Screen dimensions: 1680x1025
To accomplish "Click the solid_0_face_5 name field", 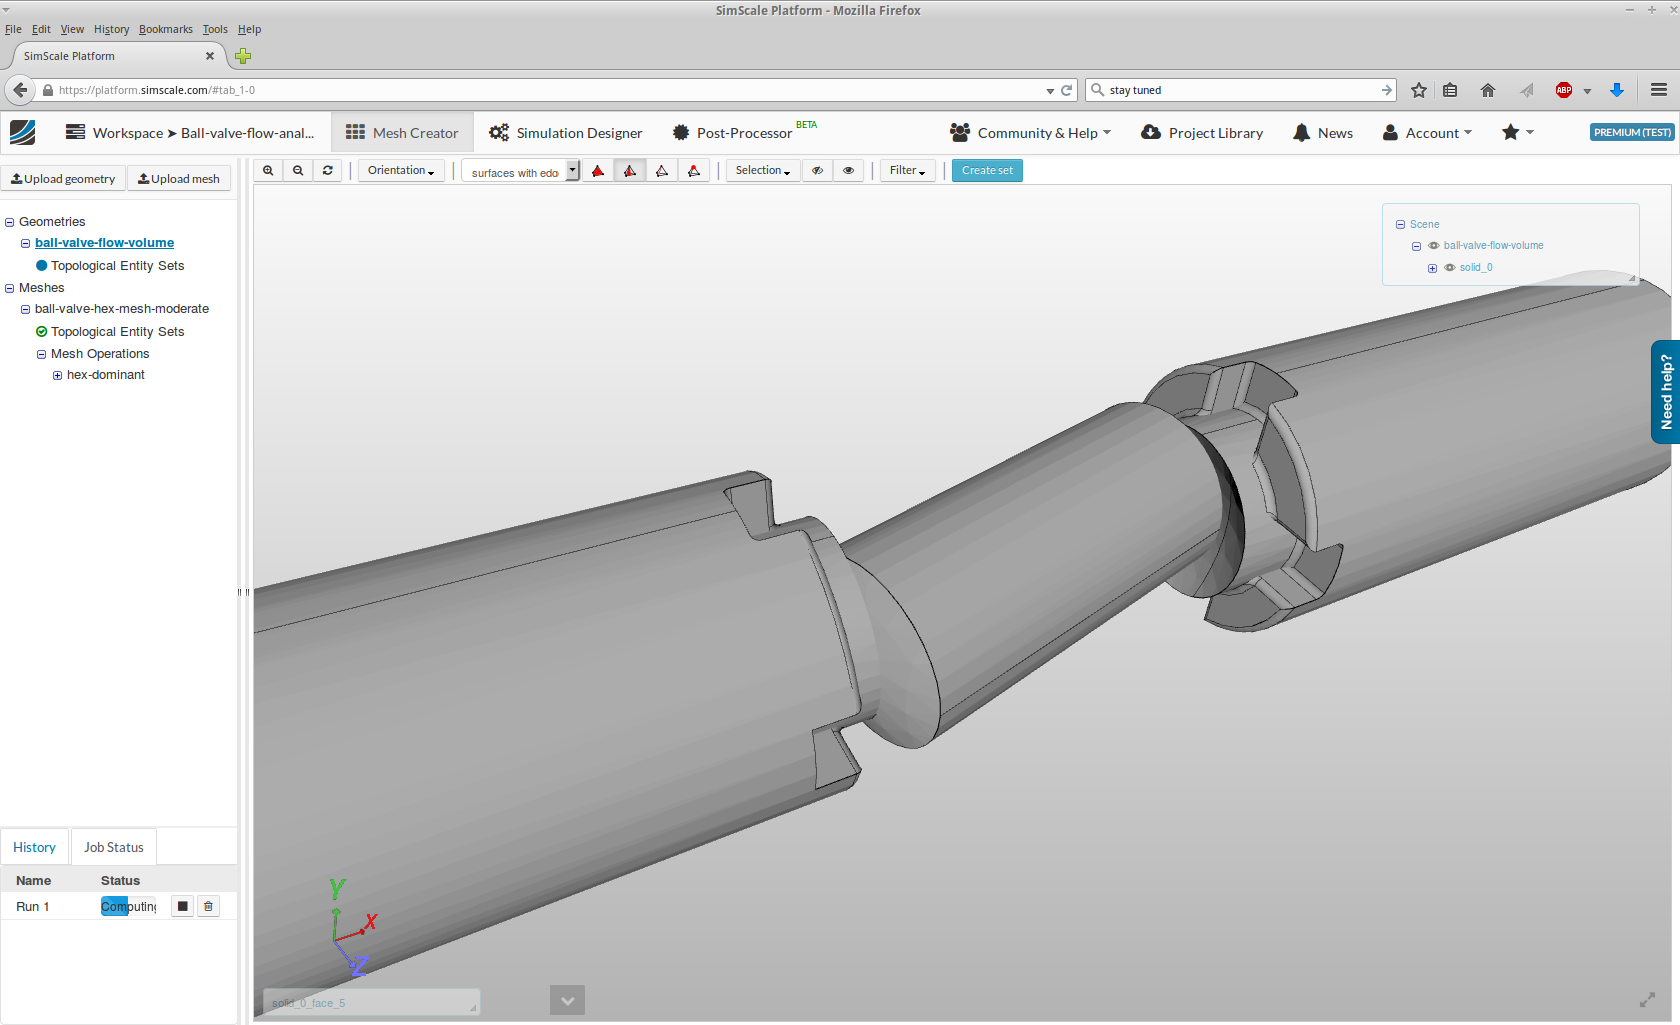I will pos(370,1002).
